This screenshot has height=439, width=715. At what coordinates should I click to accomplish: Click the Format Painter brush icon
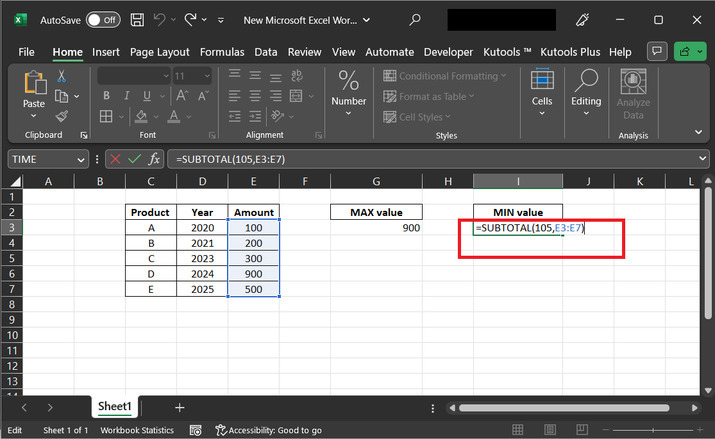pyautogui.click(x=62, y=116)
